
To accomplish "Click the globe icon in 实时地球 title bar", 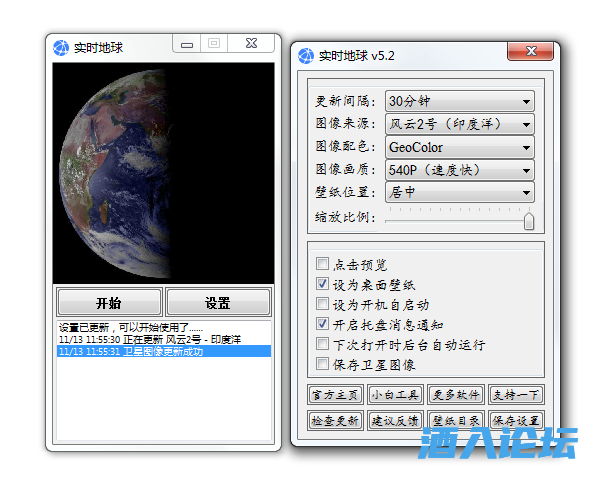I will (61, 48).
